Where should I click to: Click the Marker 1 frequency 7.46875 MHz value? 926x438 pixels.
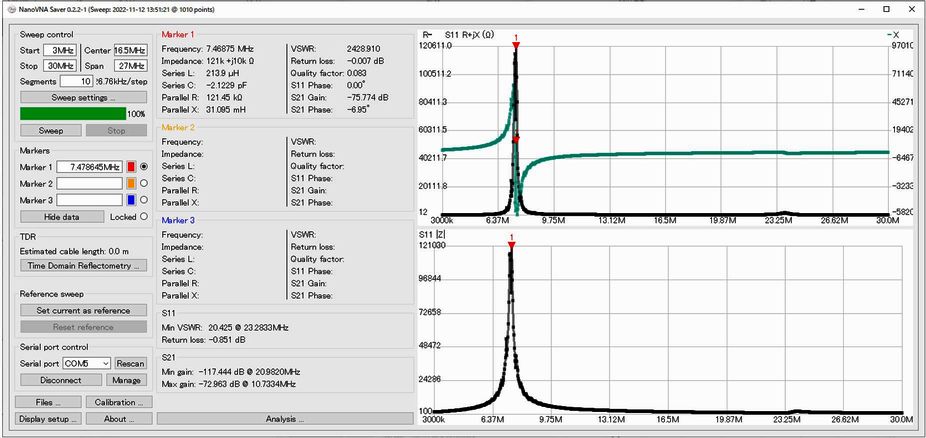pyautogui.click(x=230, y=48)
